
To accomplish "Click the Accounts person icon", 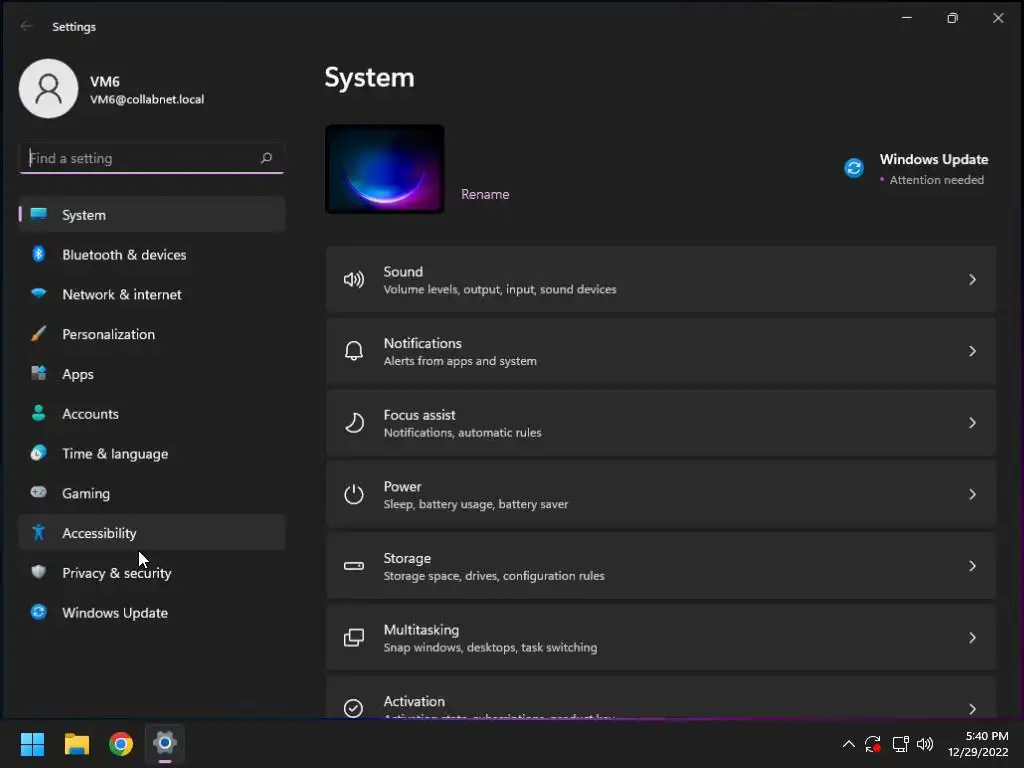I will [39, 413].
